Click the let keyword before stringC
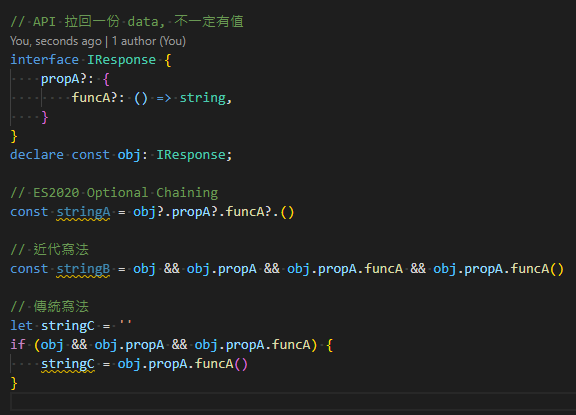This screenshot has width=576, height=415. pos(21,326)
